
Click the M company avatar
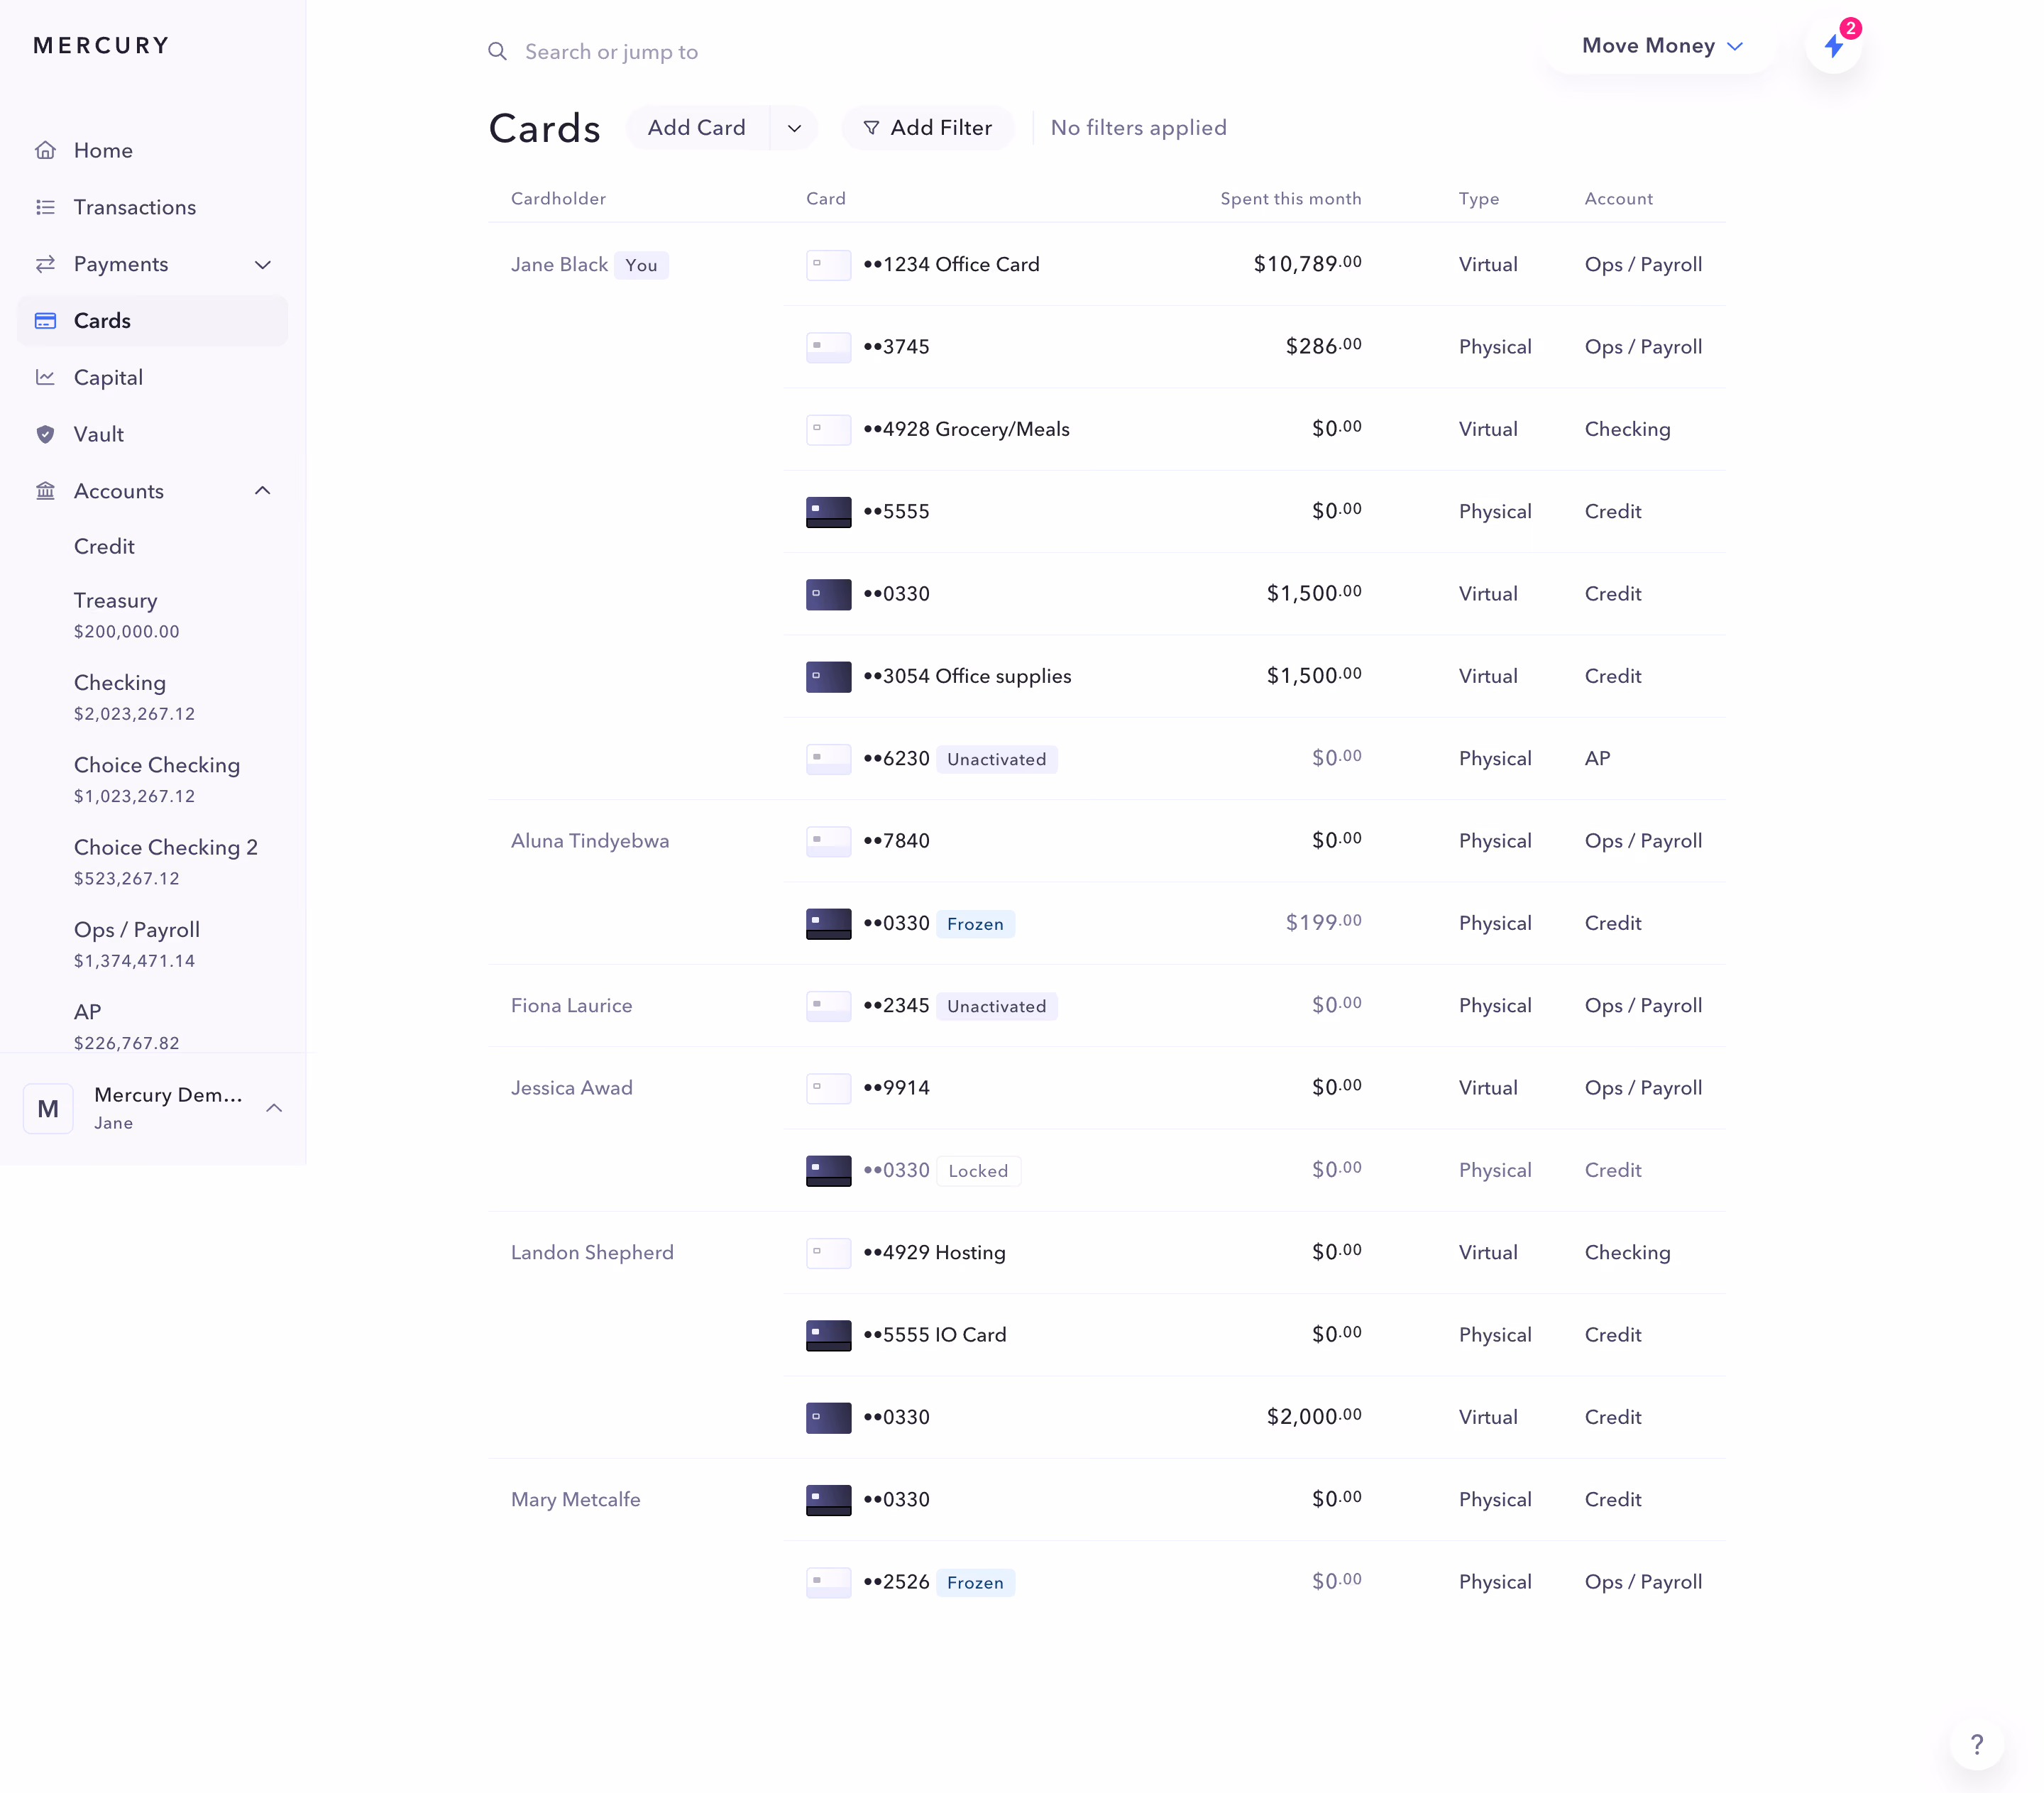[48, 1108]
